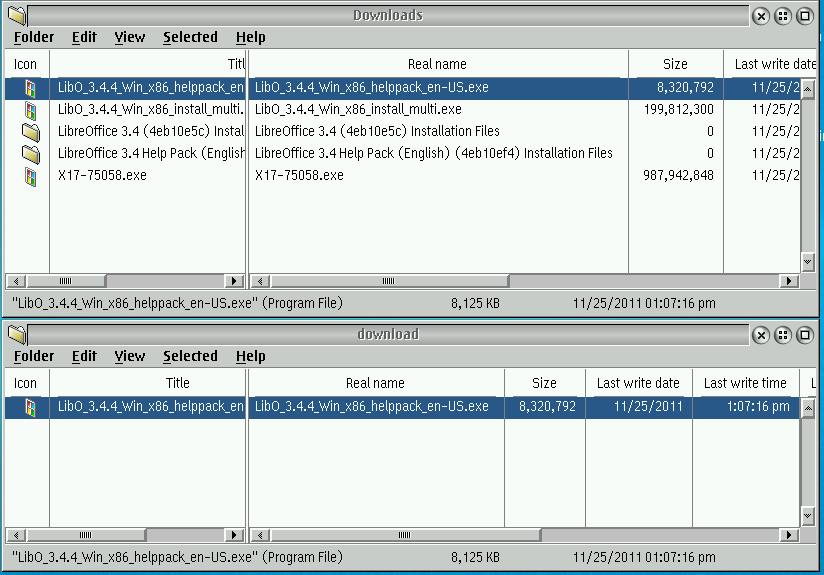Close the download window
This screenshot has width=824, height=575.
point(760,335)
